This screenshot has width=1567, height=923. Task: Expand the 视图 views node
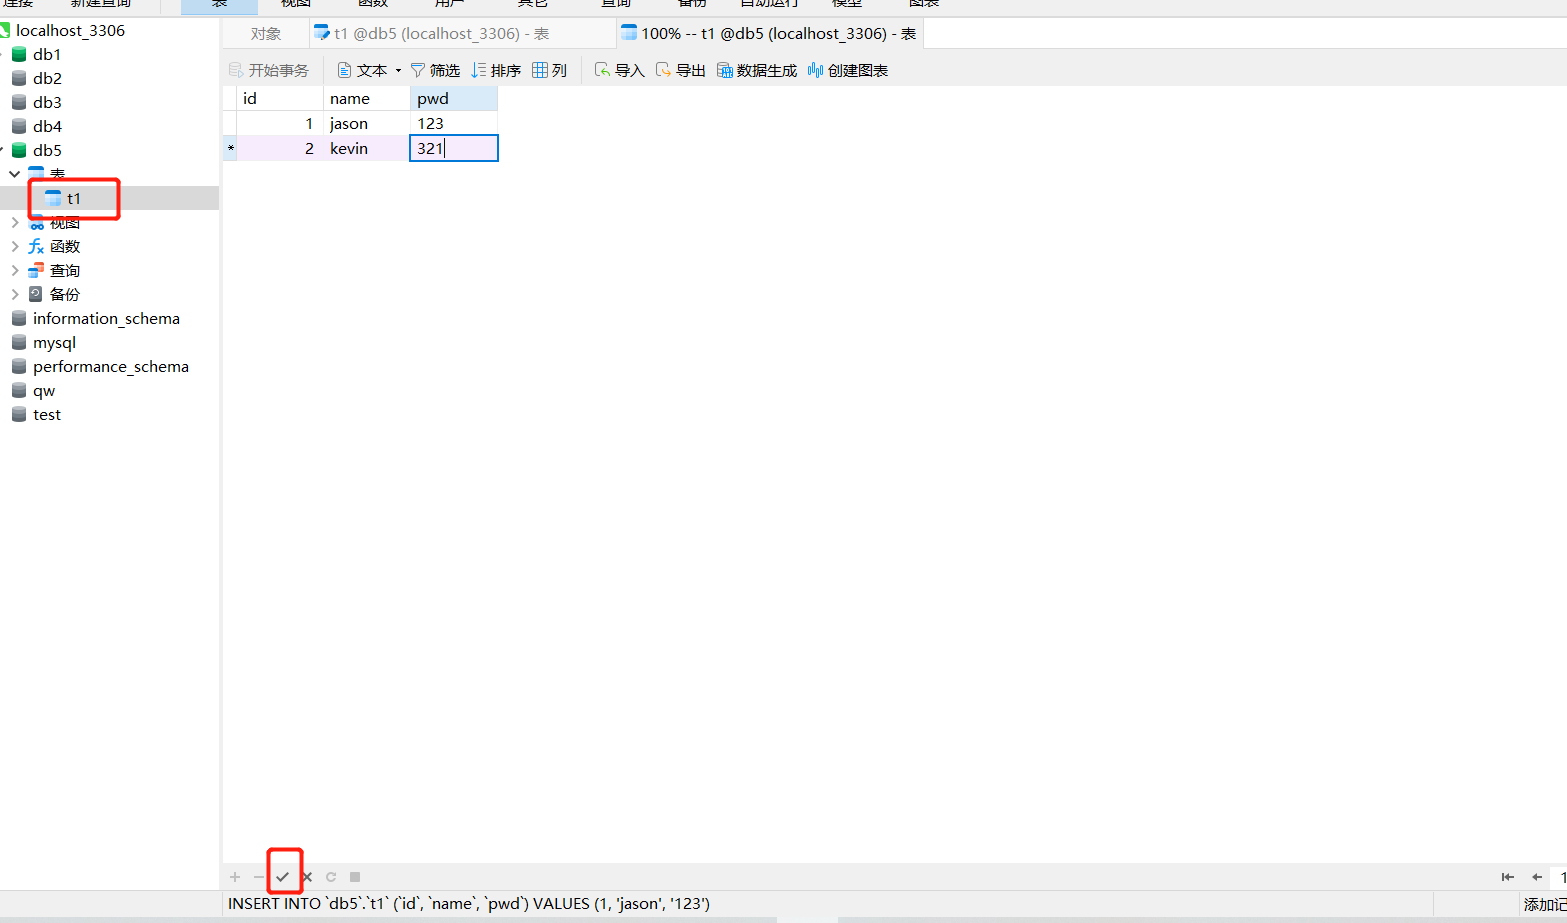point(15,222)
